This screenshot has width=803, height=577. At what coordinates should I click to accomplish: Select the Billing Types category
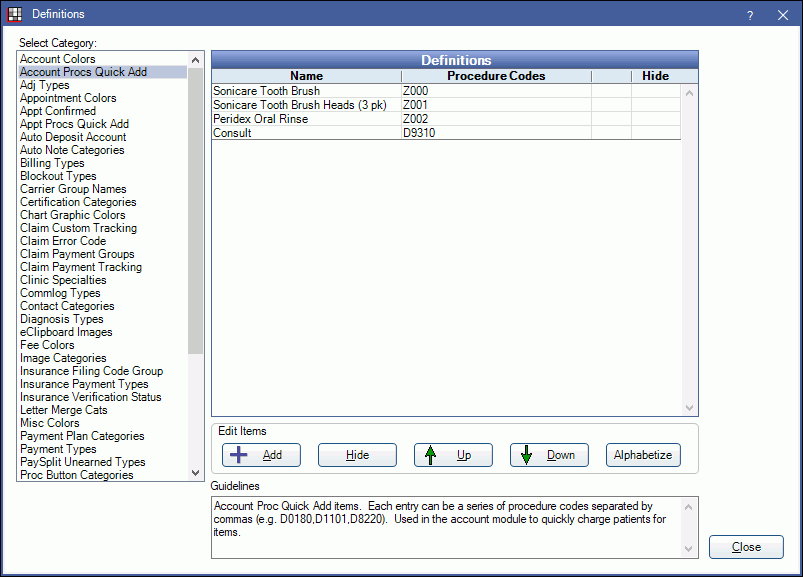point(102,163)
